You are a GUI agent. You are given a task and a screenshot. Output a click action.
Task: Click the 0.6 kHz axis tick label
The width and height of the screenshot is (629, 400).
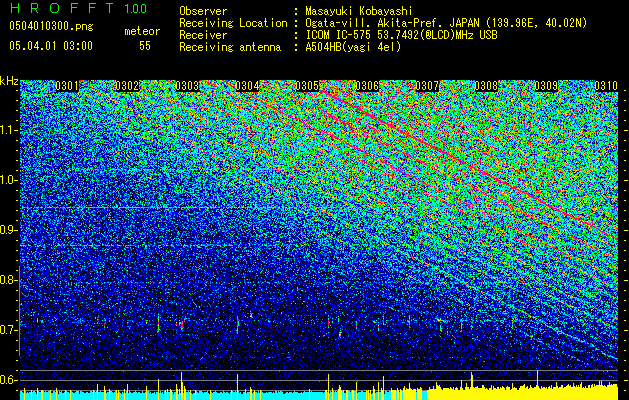pyautogui.click(x=9, y=380)
